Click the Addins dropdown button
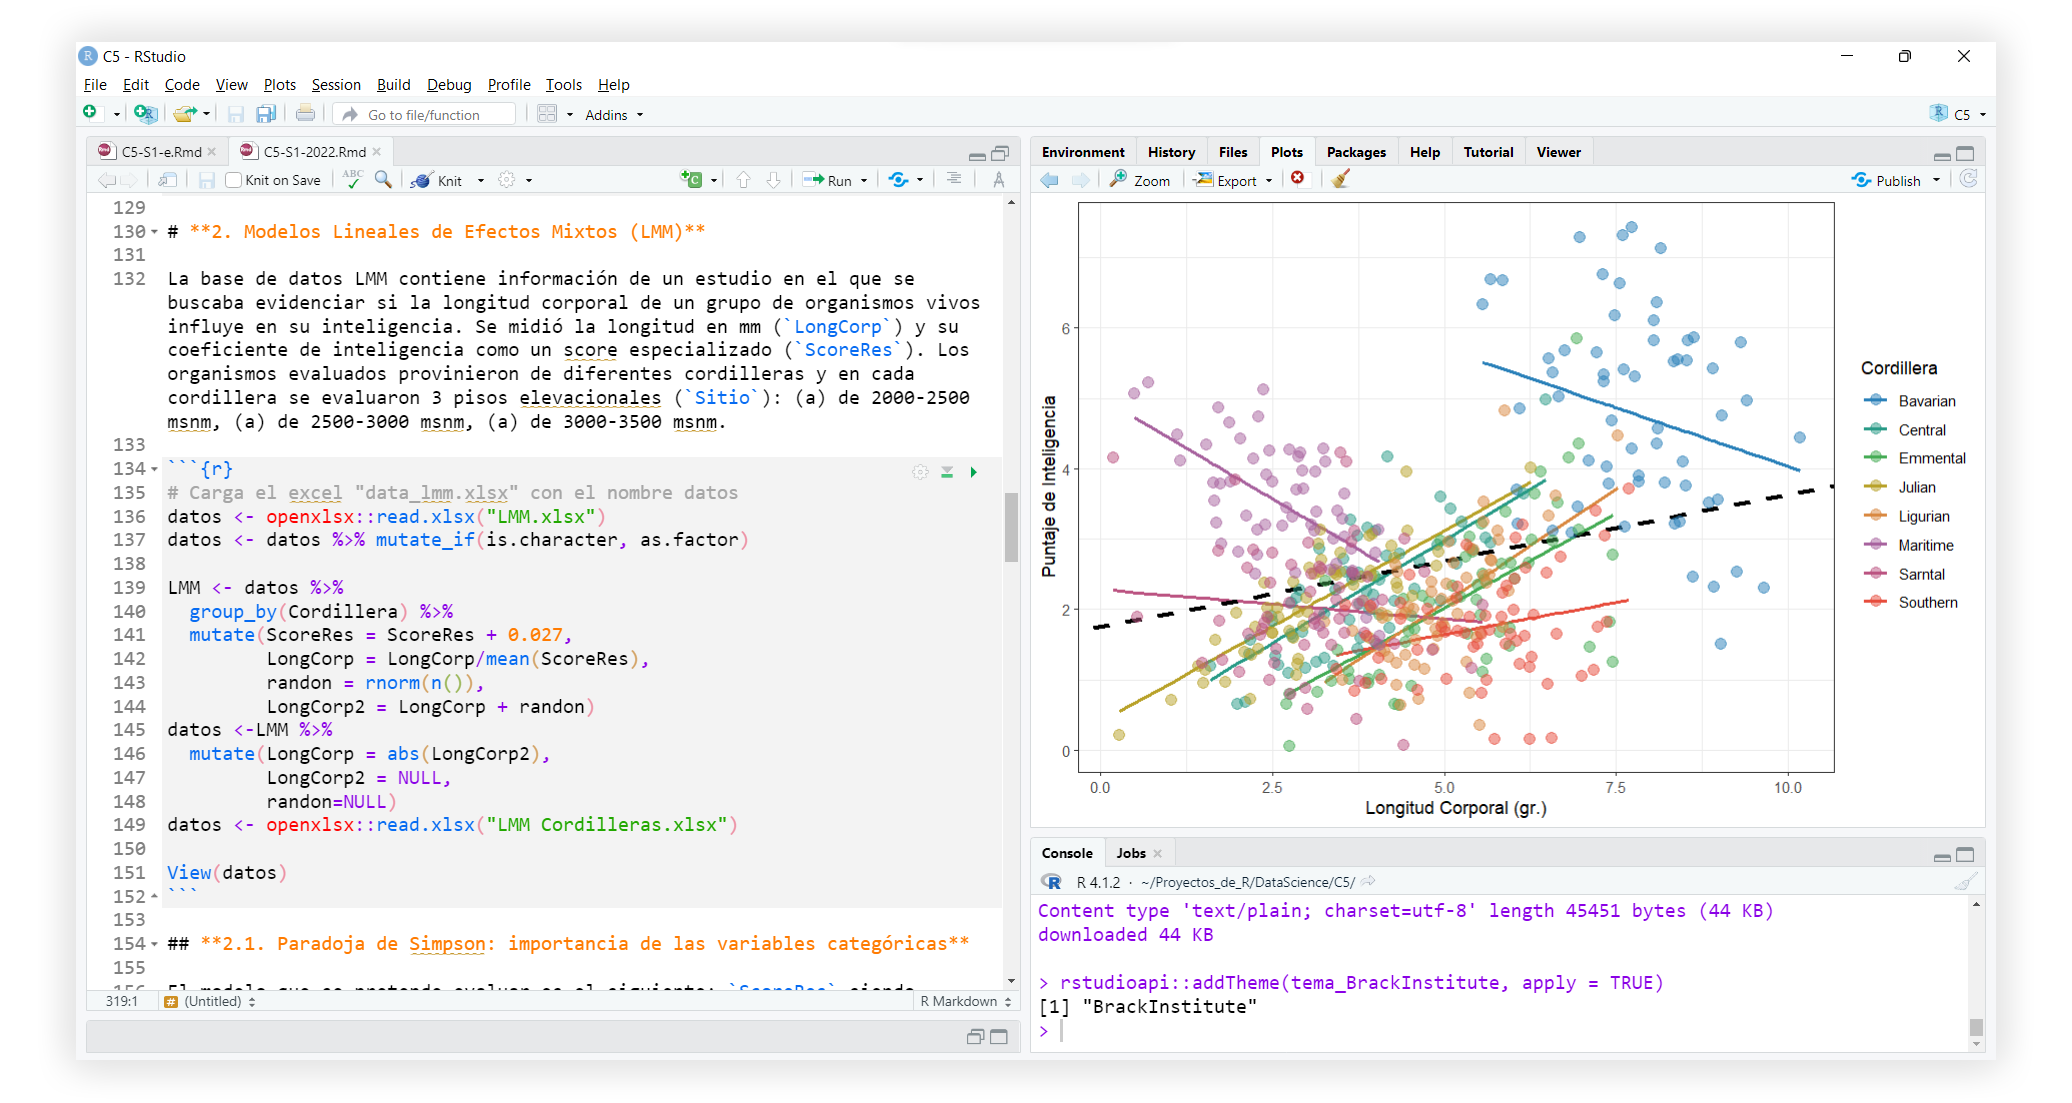 coord(615,115)
